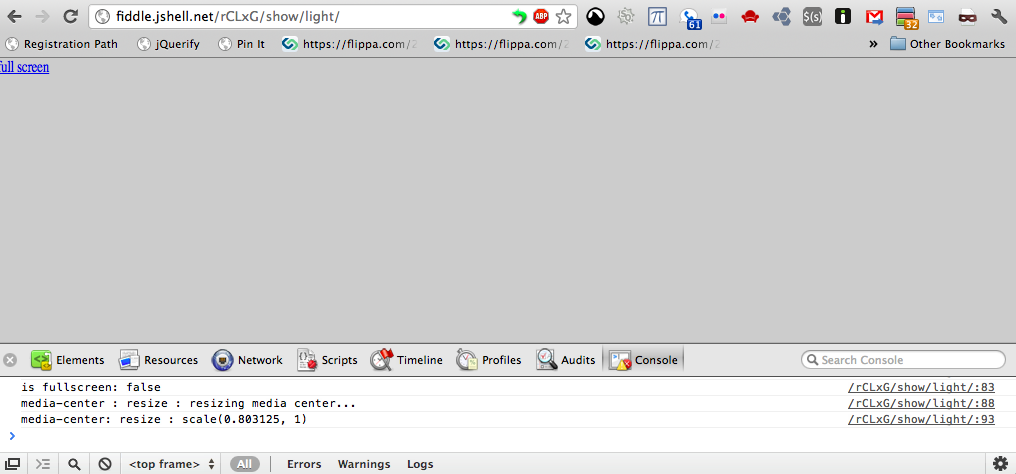Open the Adblock Plus ABP icon
The width and height of the screenshot is (1016, 474).
[x=541, y=17]
